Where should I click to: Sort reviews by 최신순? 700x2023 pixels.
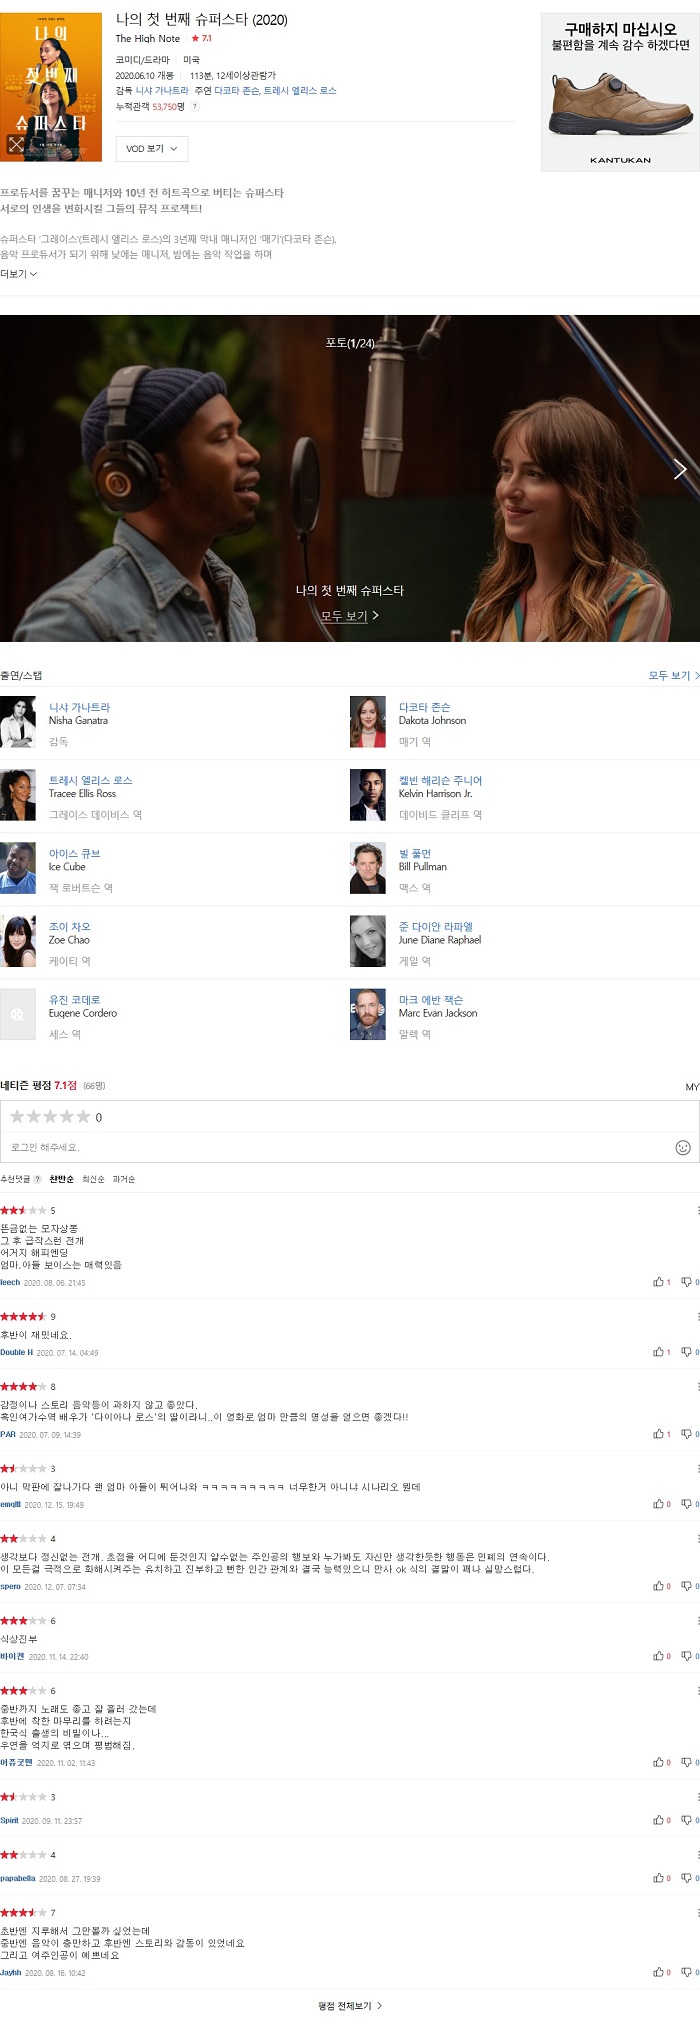93,1180
